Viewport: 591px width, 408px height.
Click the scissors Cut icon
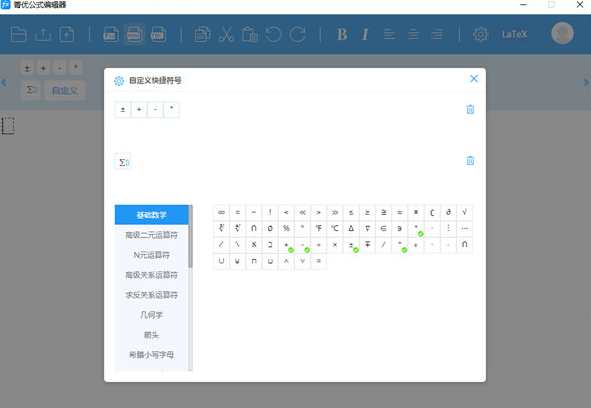[226, 35]
